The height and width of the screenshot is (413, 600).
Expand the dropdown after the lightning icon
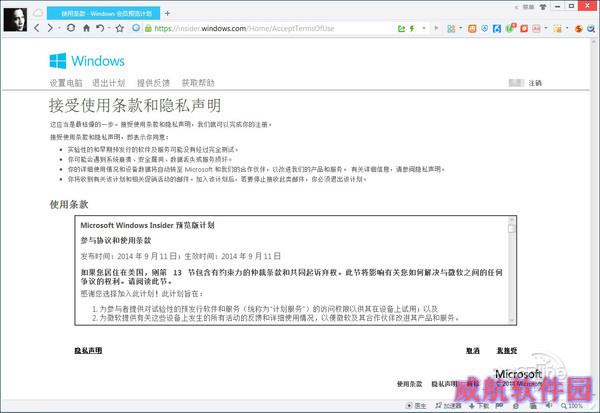(424, 28)
